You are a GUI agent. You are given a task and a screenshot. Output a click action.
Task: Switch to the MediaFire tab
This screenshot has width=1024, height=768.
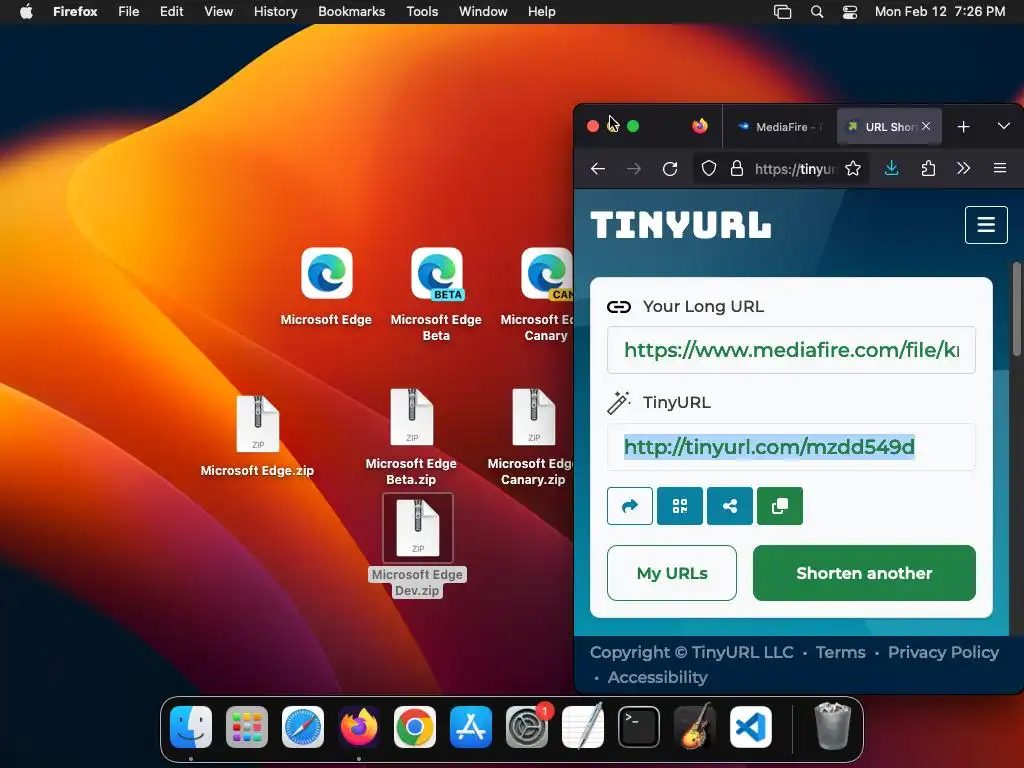[780, 127]
